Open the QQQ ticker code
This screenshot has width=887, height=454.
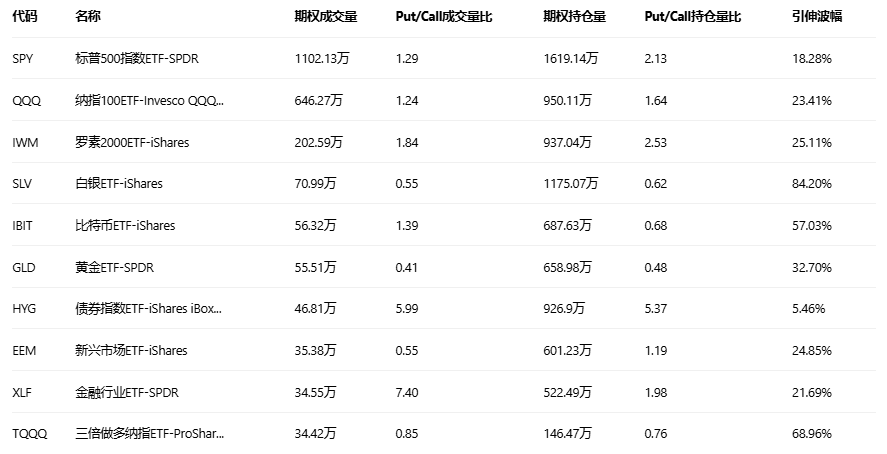click(x=25, y=101)
